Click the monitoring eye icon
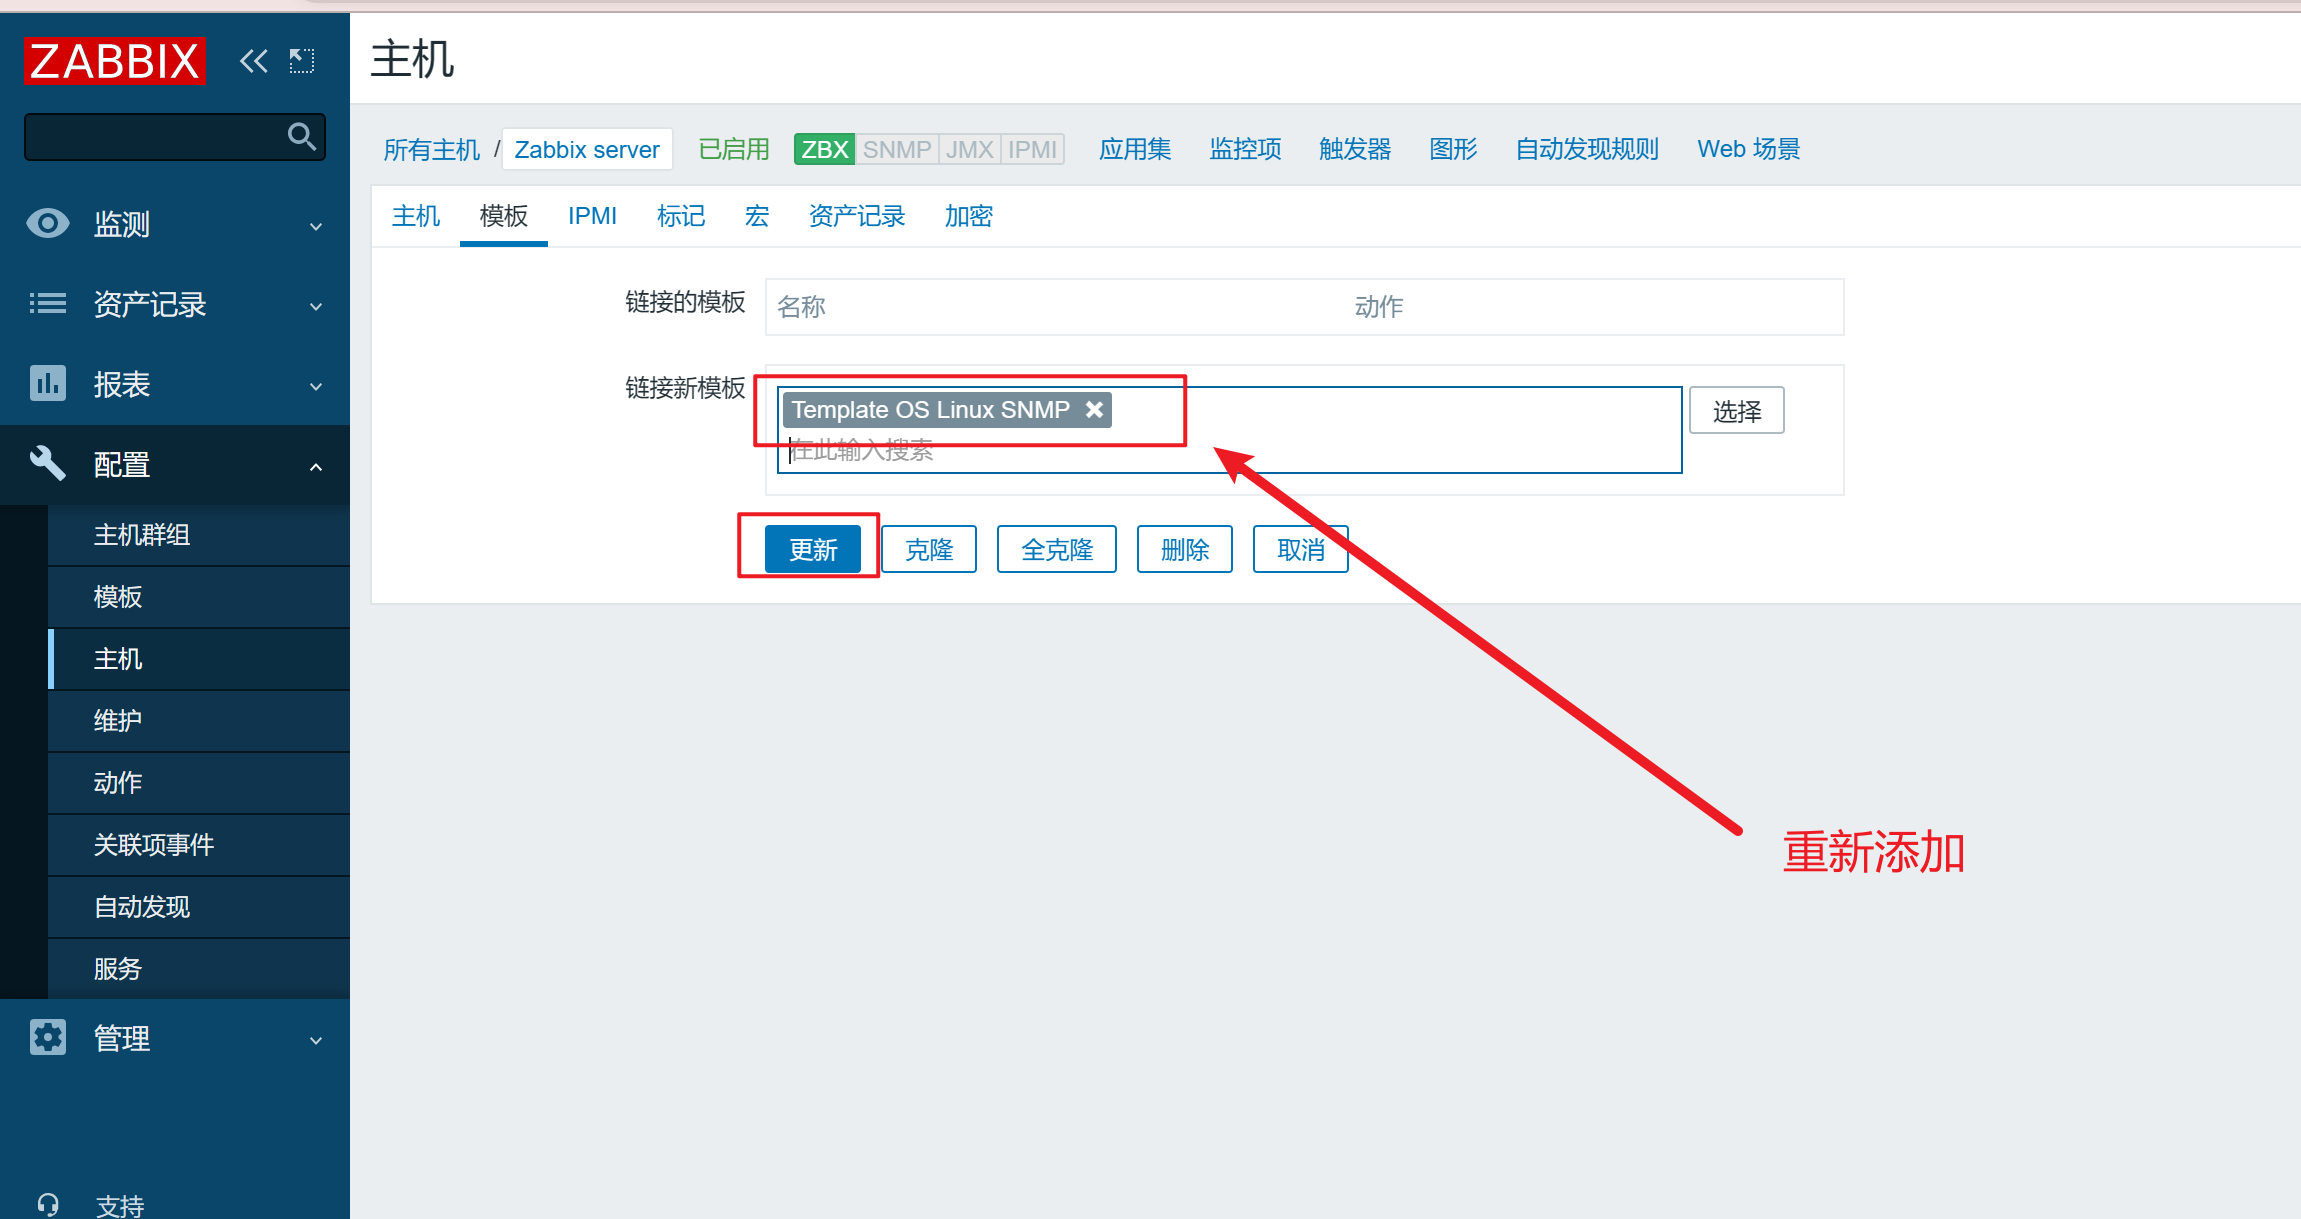This screenshot has width=2301, height=1219. [x=48, y=223]
